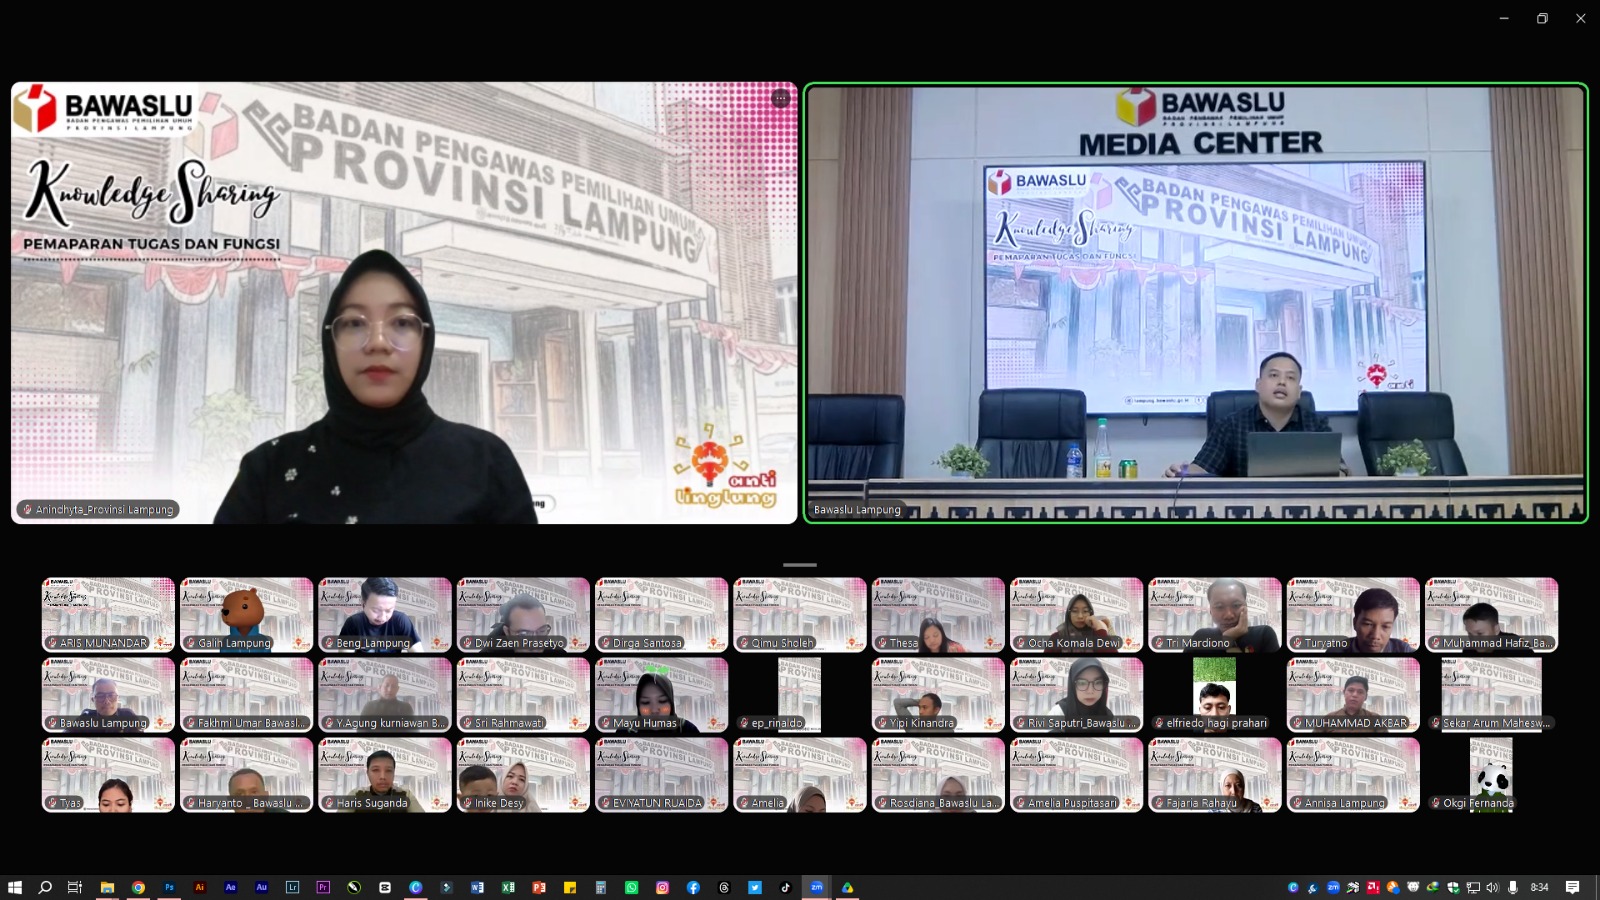Click the Inike Desy participant thumbnail

pyautogui.click(x=523, y=775)
